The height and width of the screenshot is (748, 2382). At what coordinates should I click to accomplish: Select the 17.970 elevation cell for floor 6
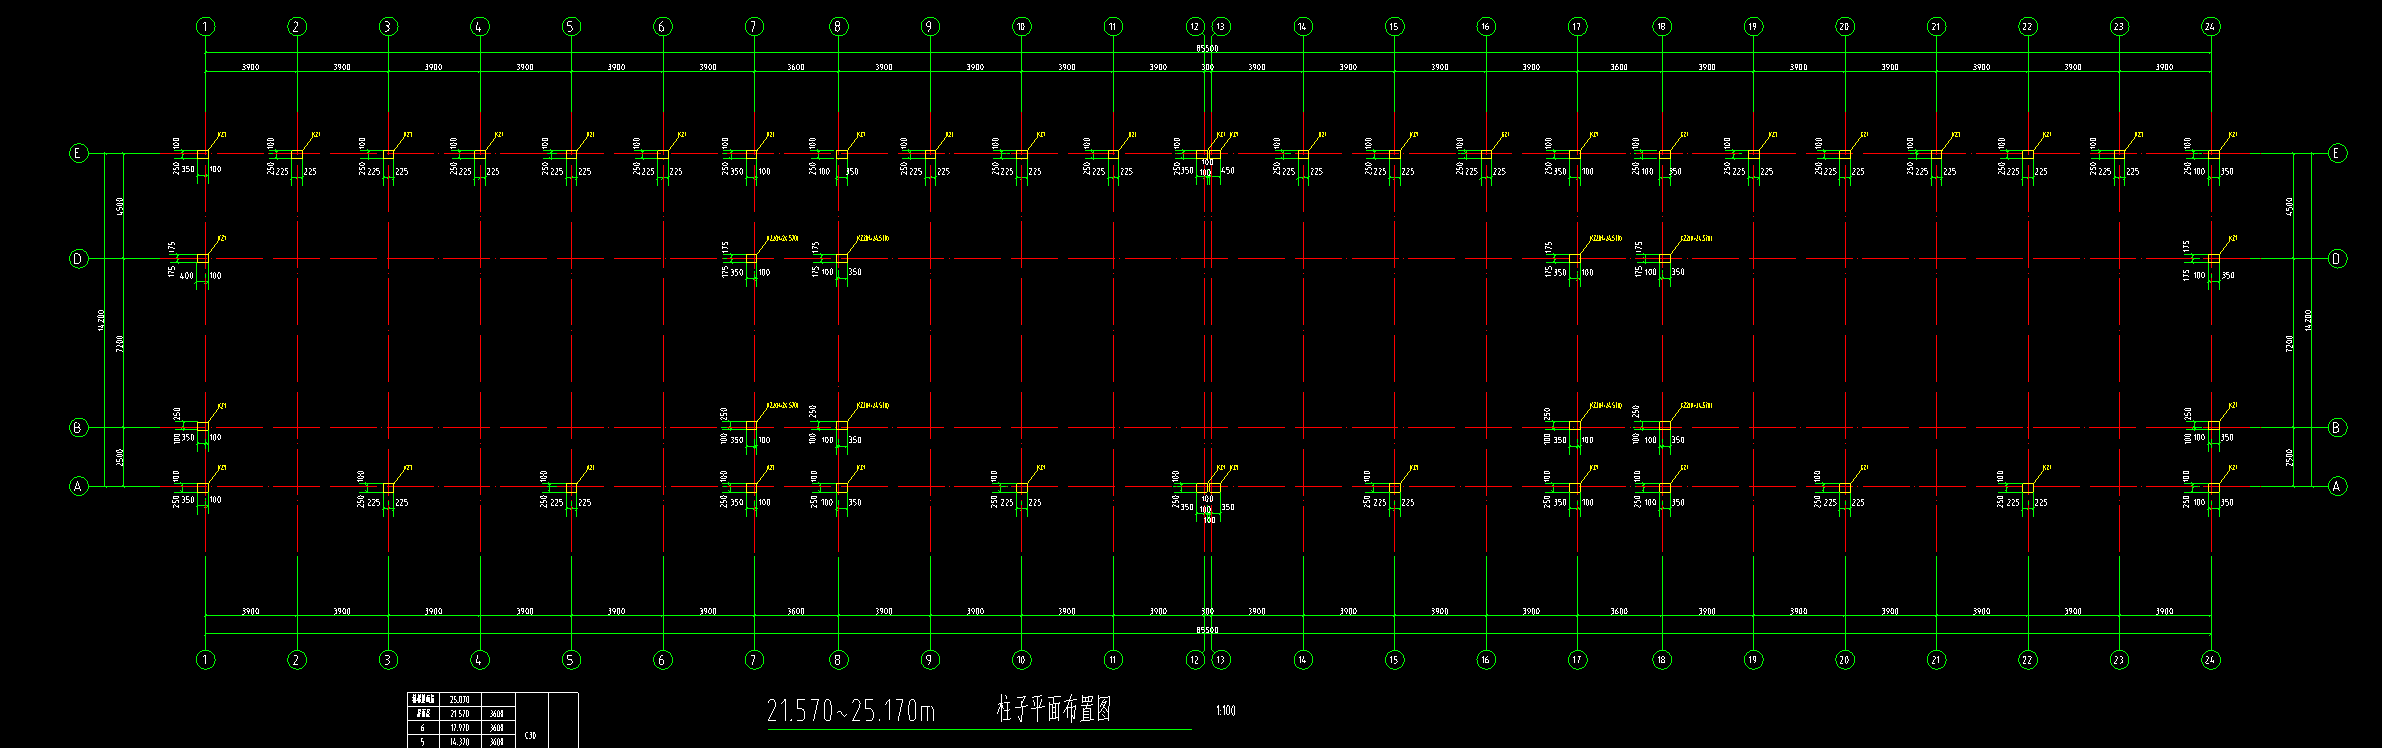point(459,728)
